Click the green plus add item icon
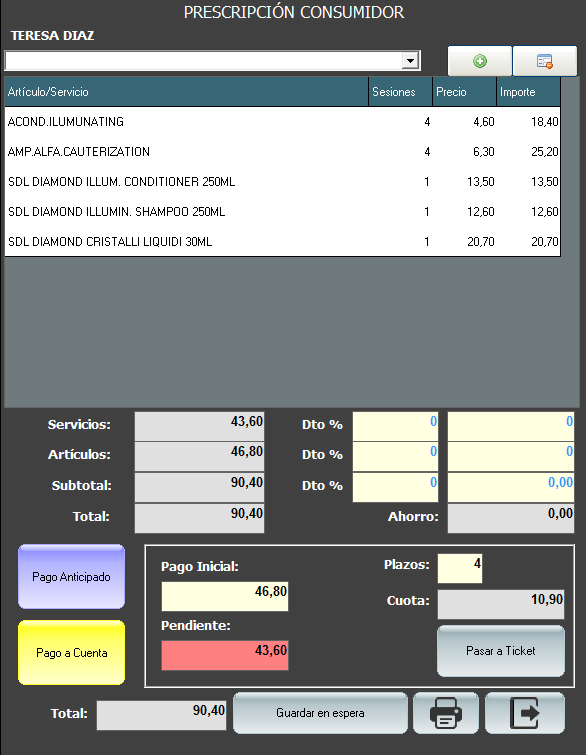 click(480, 61)
